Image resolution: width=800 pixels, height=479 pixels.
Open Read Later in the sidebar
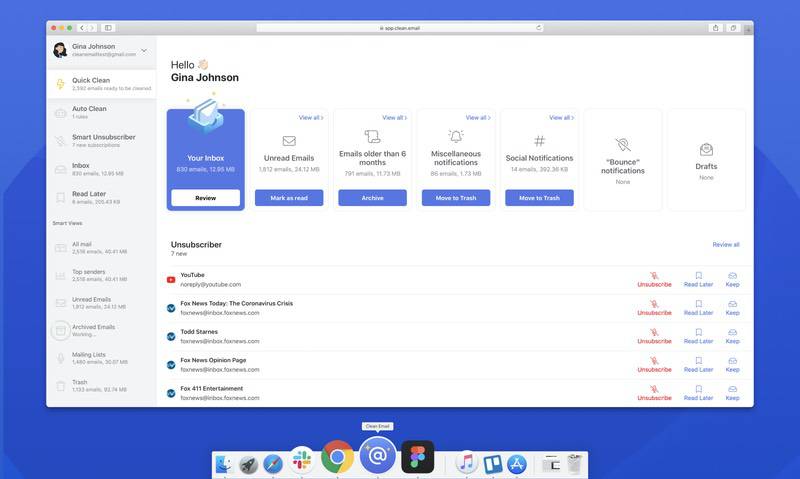pyautogui.click(x=102, y=197)
